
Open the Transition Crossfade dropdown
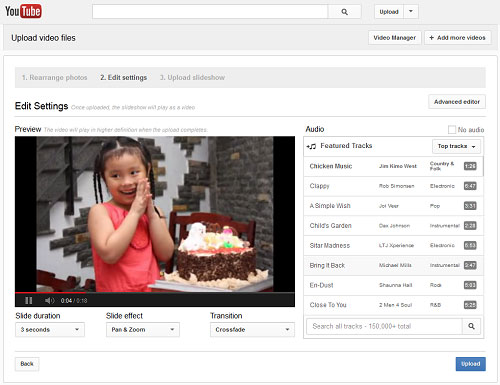(x=252, y=330)
